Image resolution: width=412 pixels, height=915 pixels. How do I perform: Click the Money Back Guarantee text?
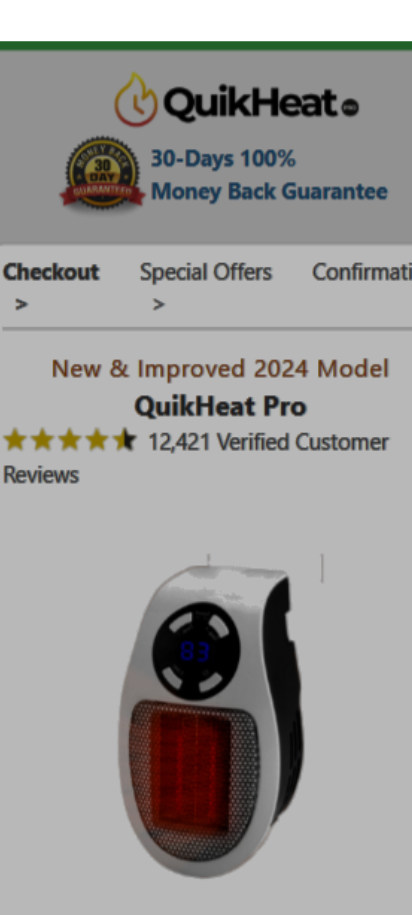[269, 191]
